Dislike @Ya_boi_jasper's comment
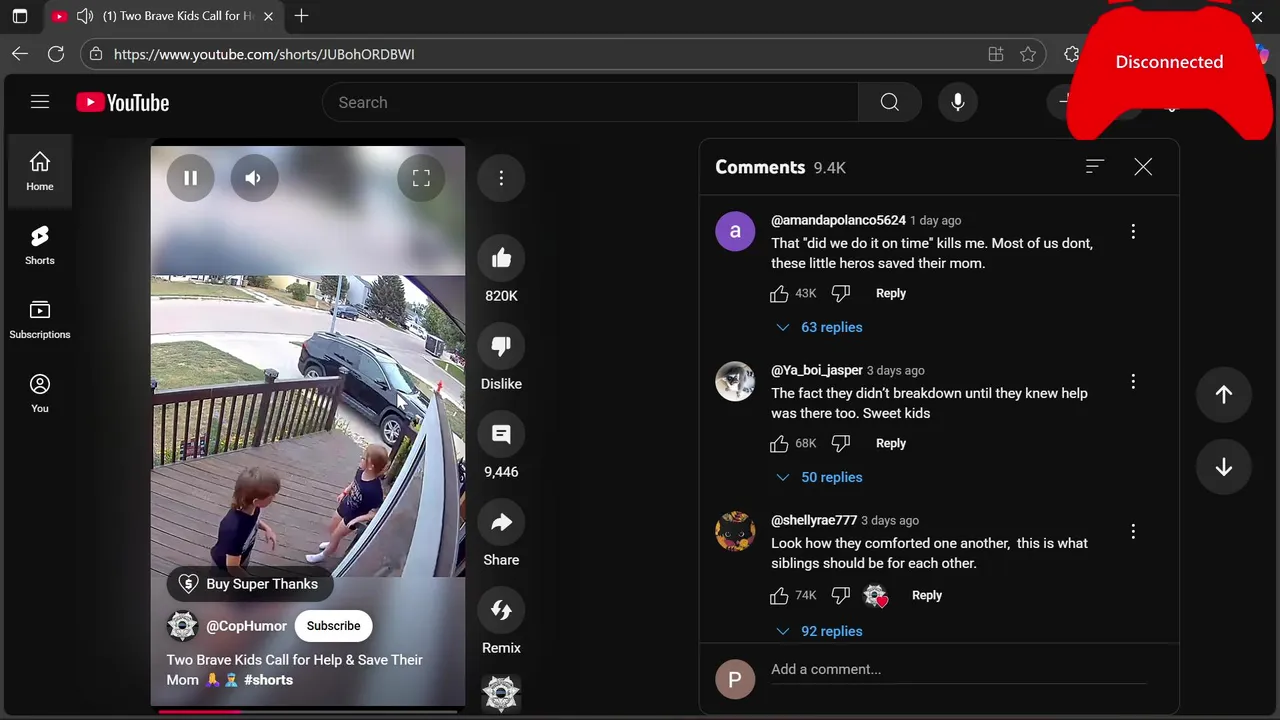1280x720 pixels. 841,443
